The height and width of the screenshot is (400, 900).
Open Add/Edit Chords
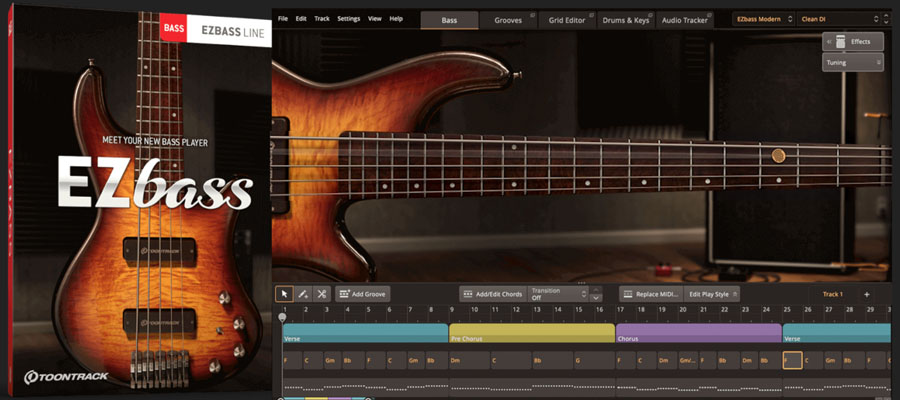(493, 294)
